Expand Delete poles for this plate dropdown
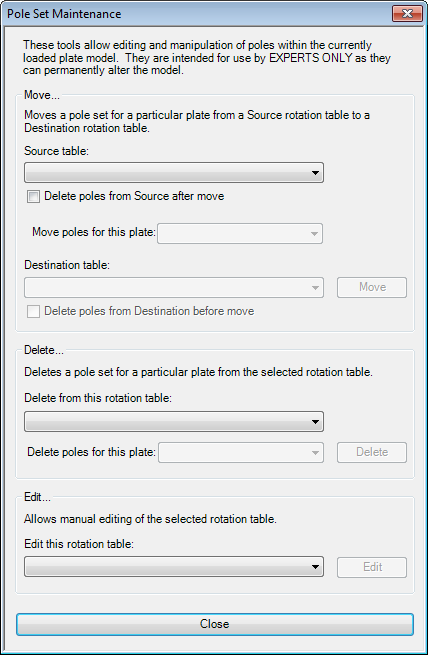428x655 pixels. pyautogui.click(x=241, y=452)
